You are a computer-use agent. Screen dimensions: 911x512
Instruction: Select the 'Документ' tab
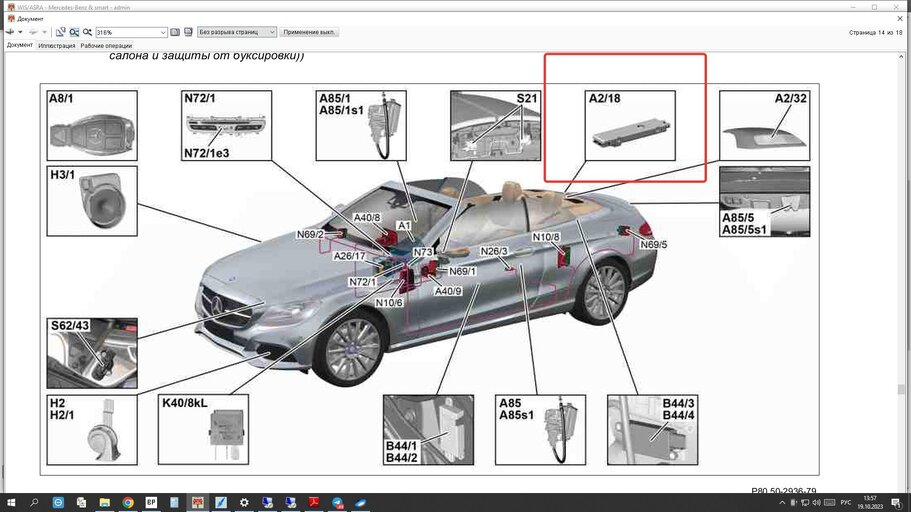[20, 45]
